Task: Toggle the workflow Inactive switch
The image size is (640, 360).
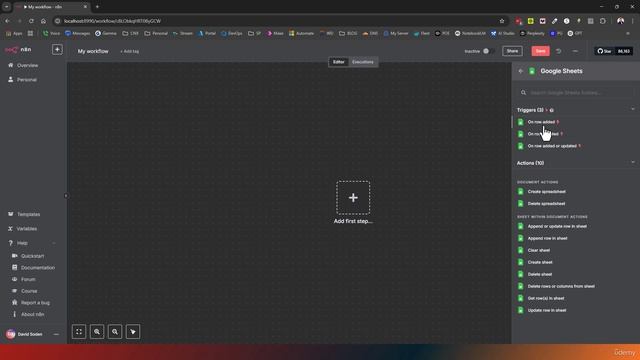Action: pyautogui.click(x=488, y=51)
